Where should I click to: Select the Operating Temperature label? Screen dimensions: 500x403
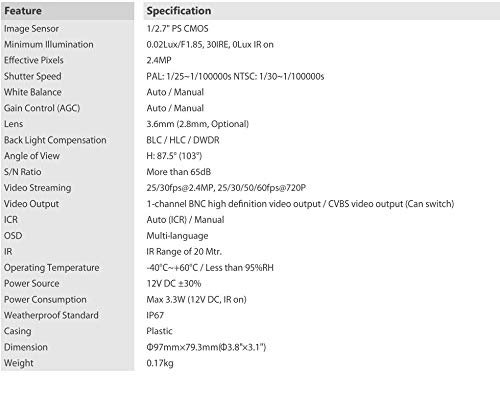[52, 268]
